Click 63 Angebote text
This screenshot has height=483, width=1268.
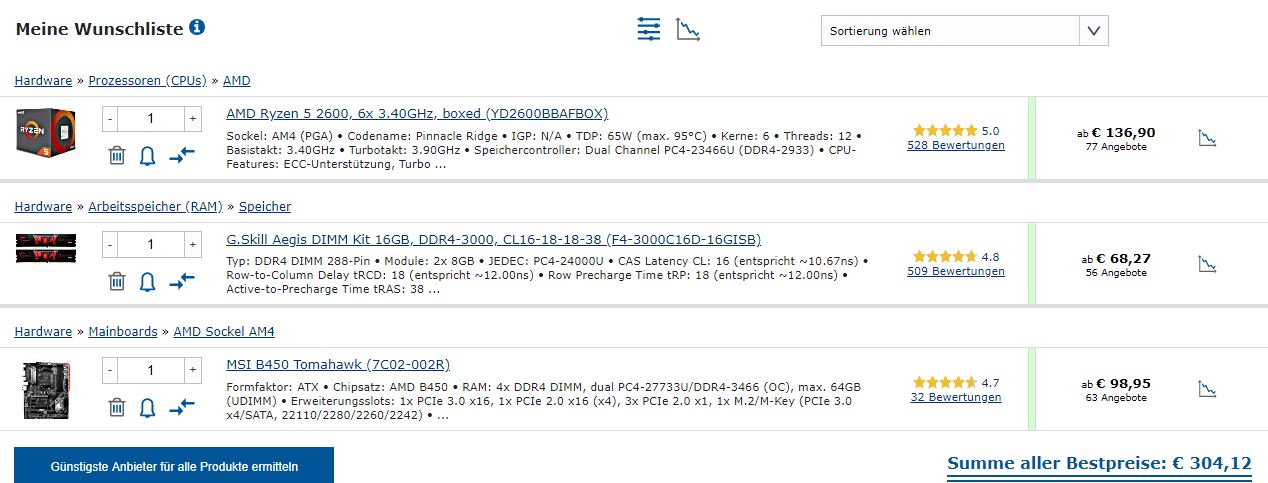(1116, 398)
